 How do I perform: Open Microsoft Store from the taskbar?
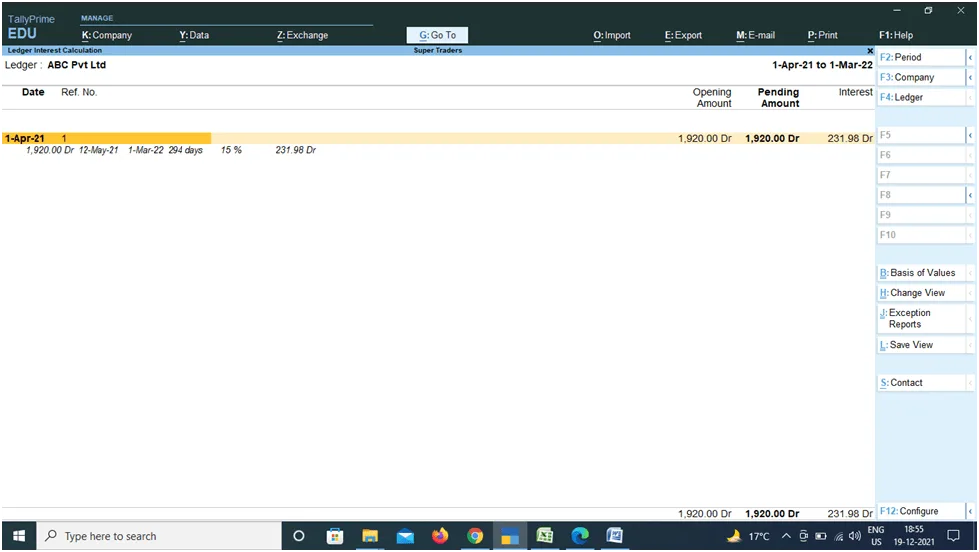335,536
